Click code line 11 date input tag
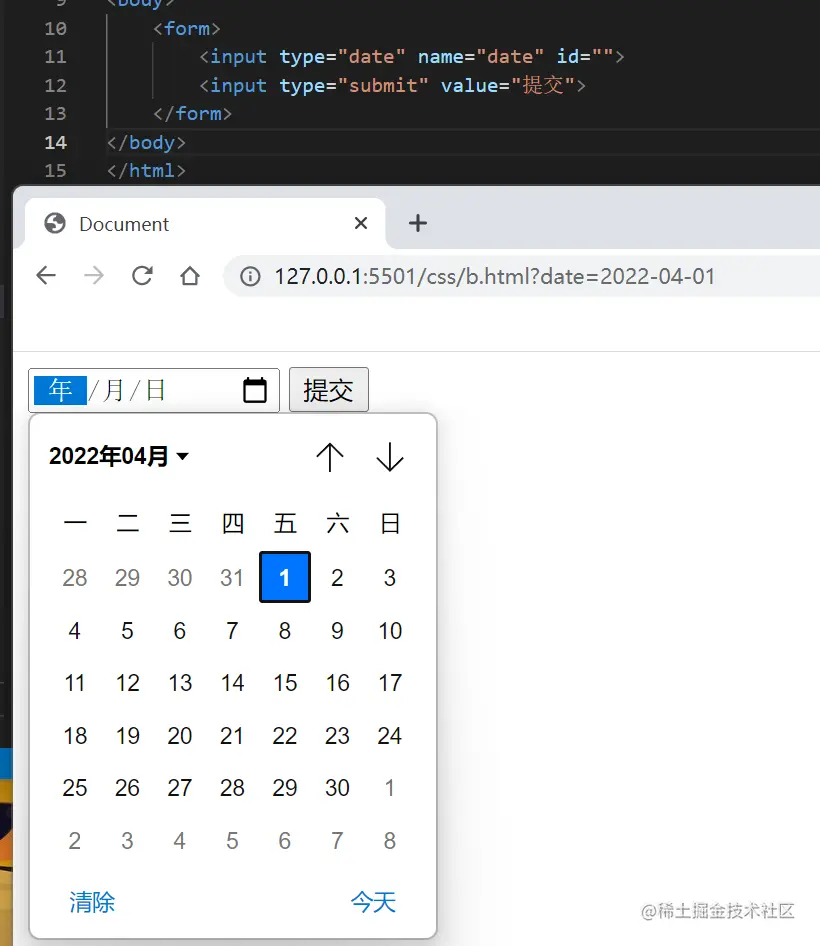This screenshot has width=820, height=946. (x=412, y=57)
